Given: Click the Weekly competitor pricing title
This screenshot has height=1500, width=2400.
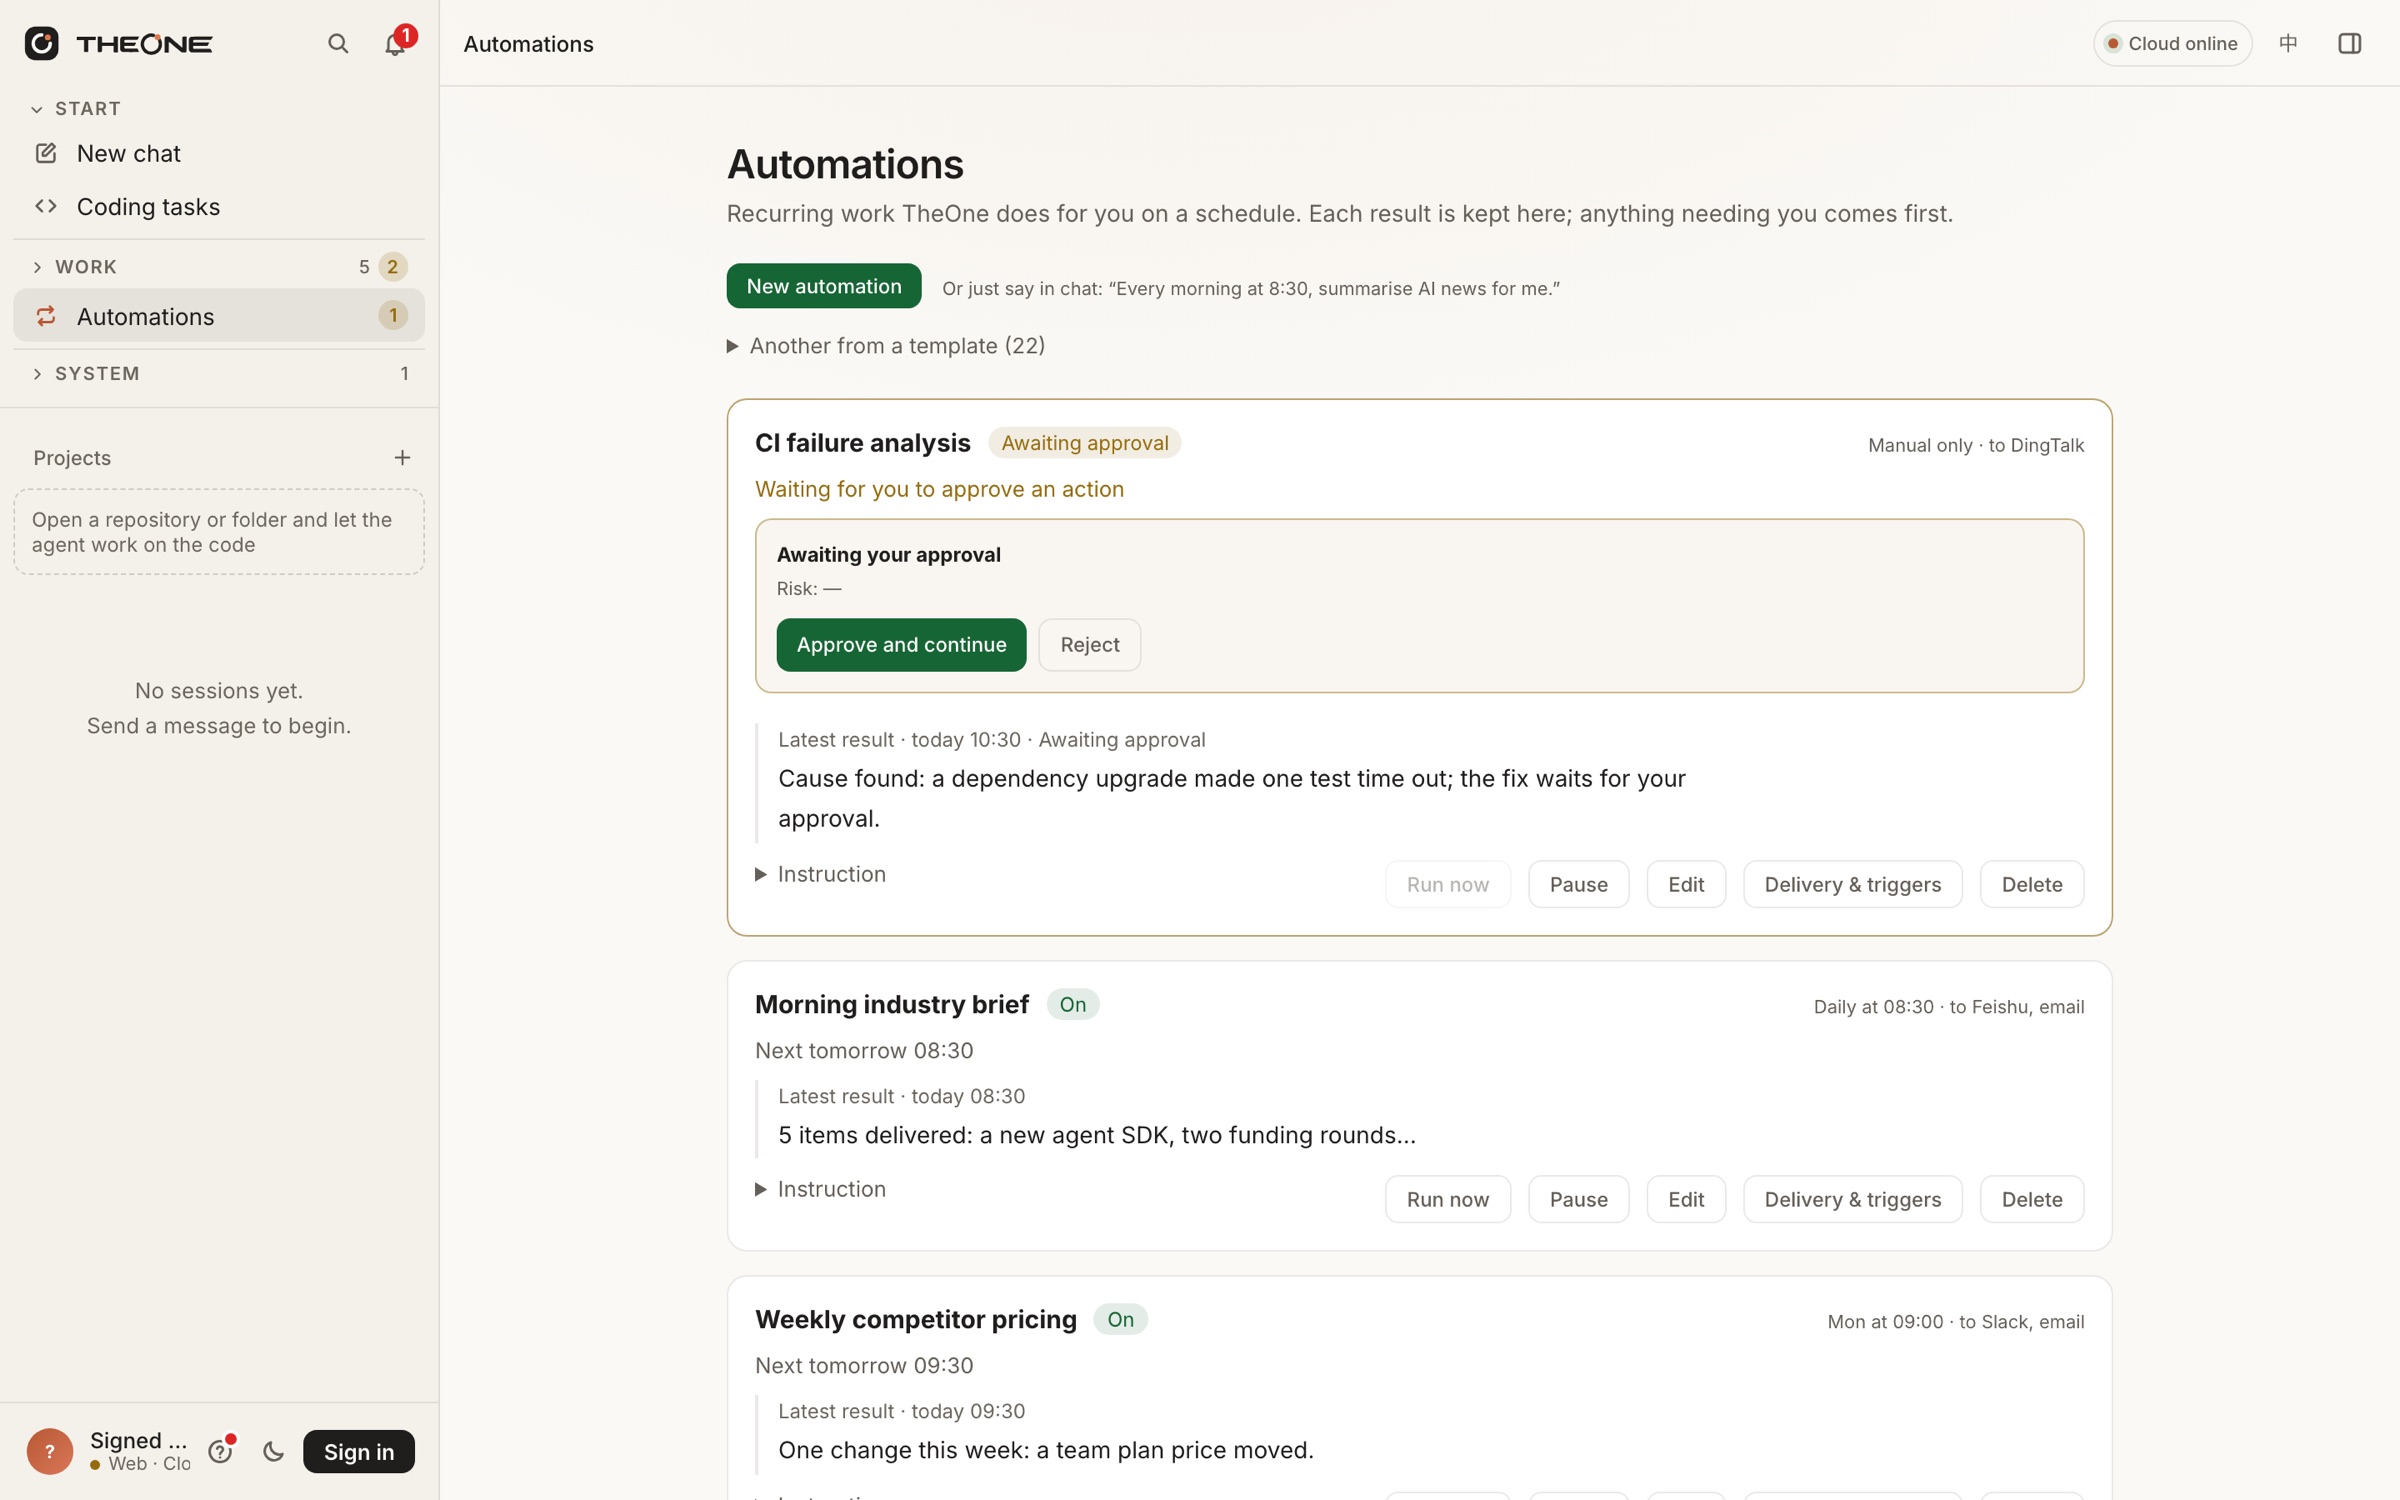Looking at the screenshot, I should click(x=915, y=1319).
